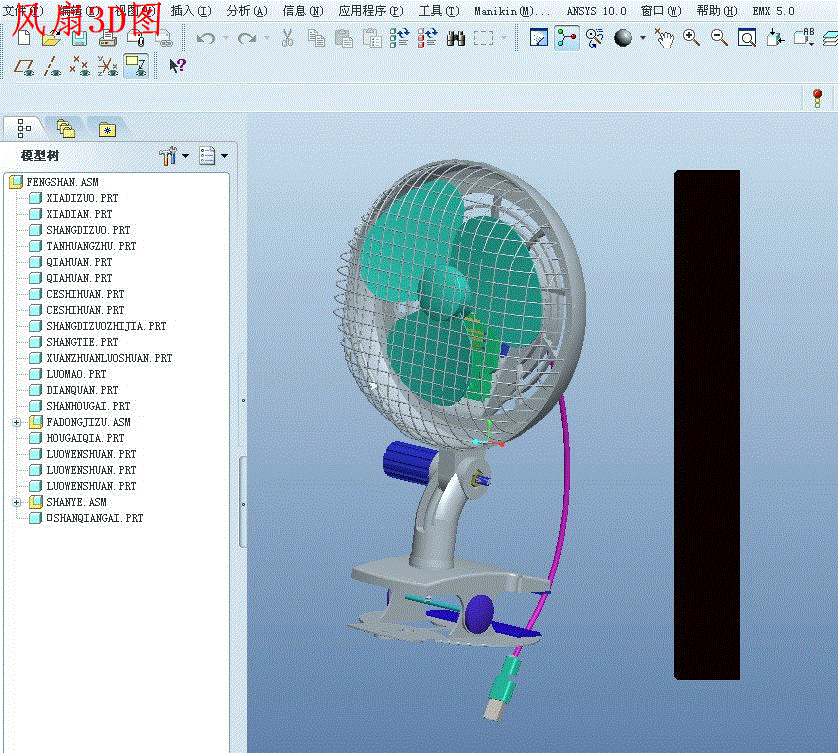Open the Redo history dropdown arrow
This screenshot has width=838, height=753.
click(267, 38)
